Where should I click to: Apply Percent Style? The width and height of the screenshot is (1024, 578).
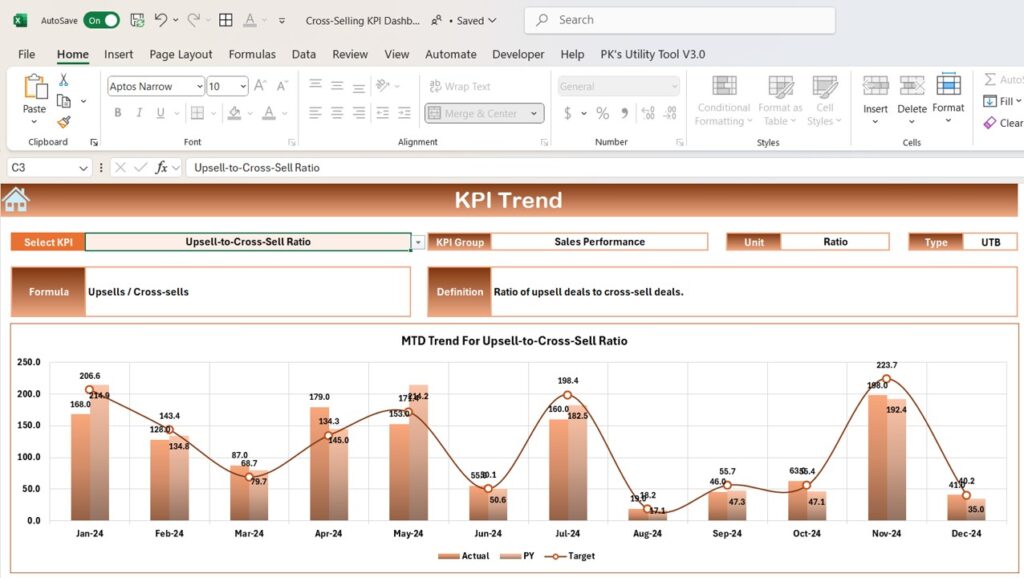602,114
